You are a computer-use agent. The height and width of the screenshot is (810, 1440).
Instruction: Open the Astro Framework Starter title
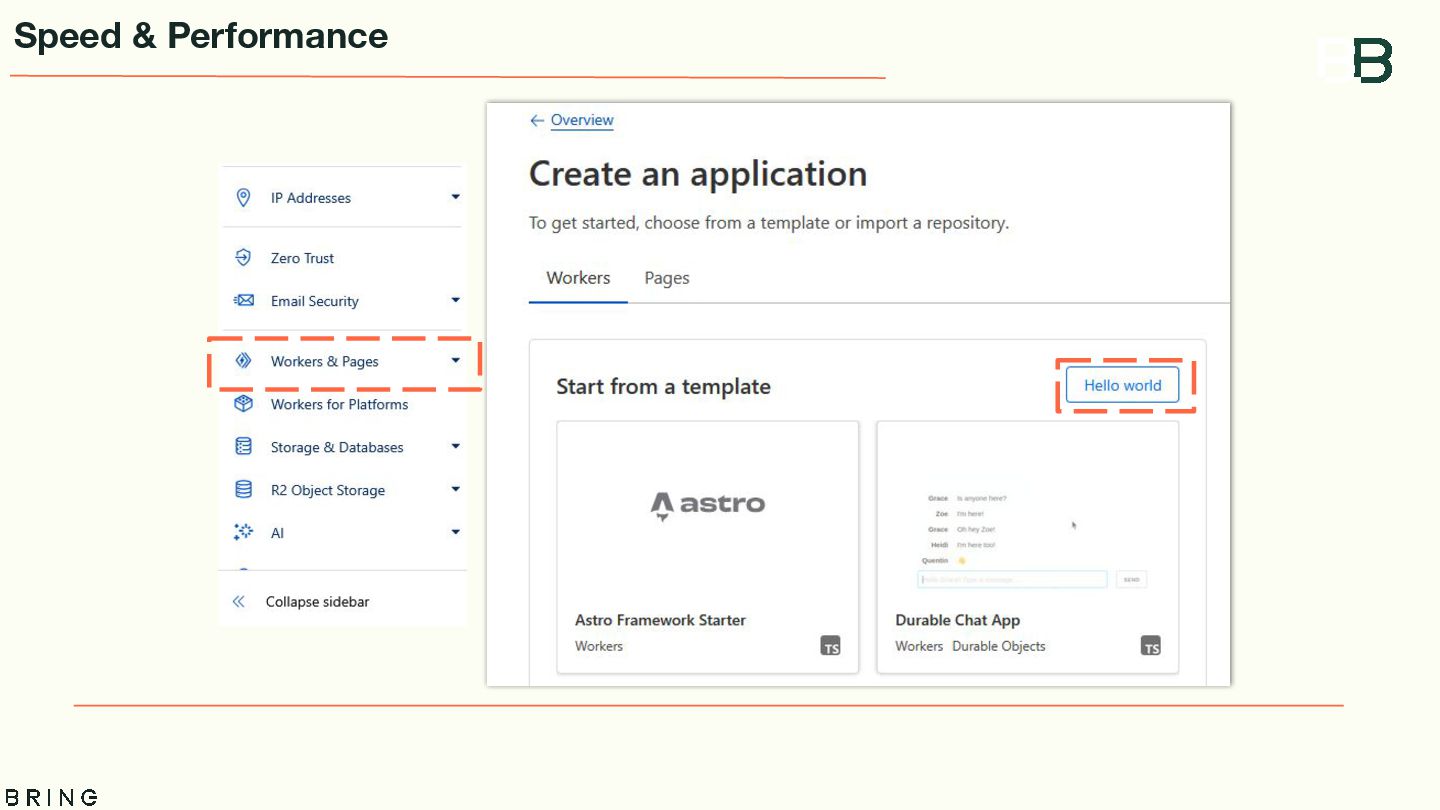coord(660,620)
